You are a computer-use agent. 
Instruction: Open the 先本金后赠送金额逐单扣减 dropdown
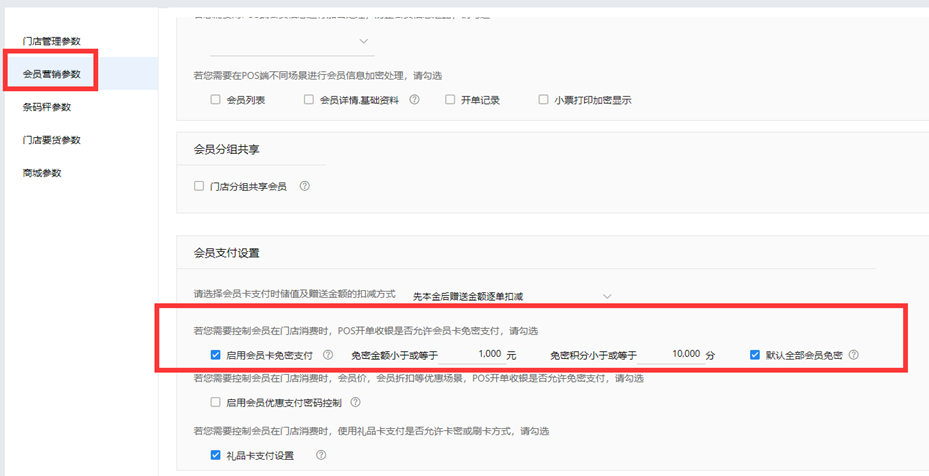coord(510,296)
